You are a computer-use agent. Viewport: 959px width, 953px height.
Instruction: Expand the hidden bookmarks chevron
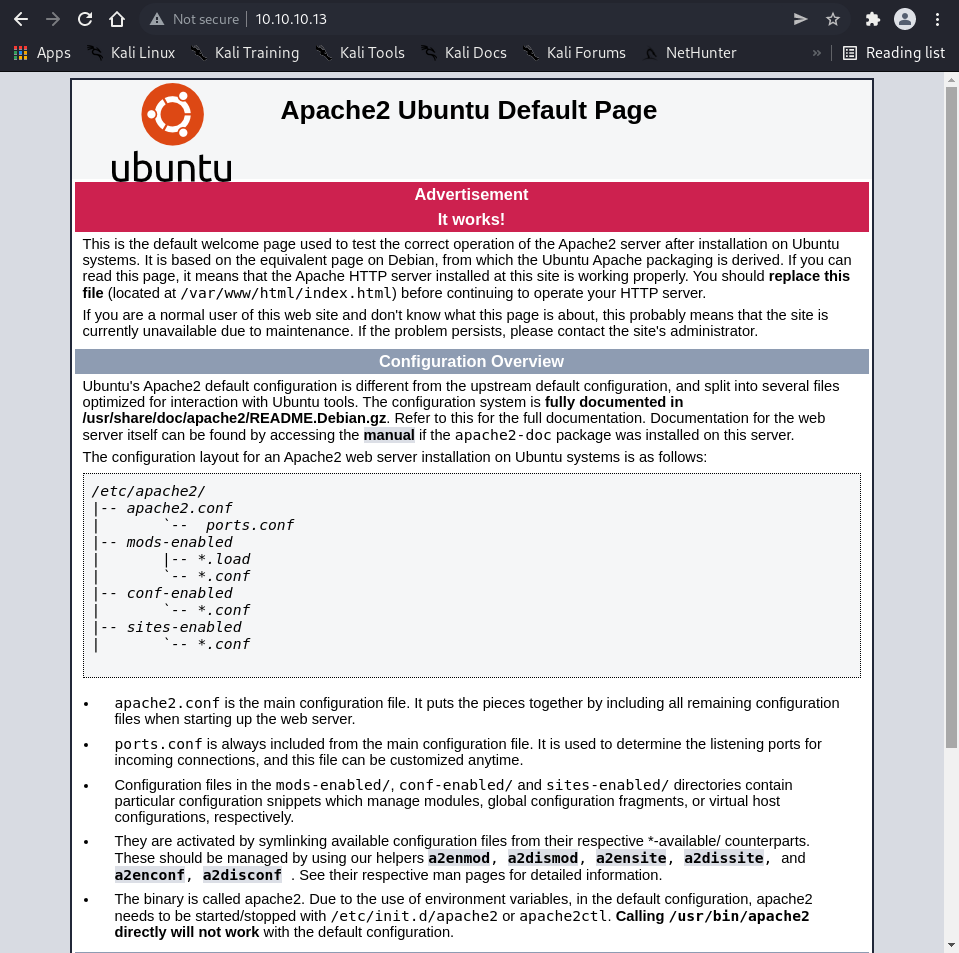click(x=816, y=53)
